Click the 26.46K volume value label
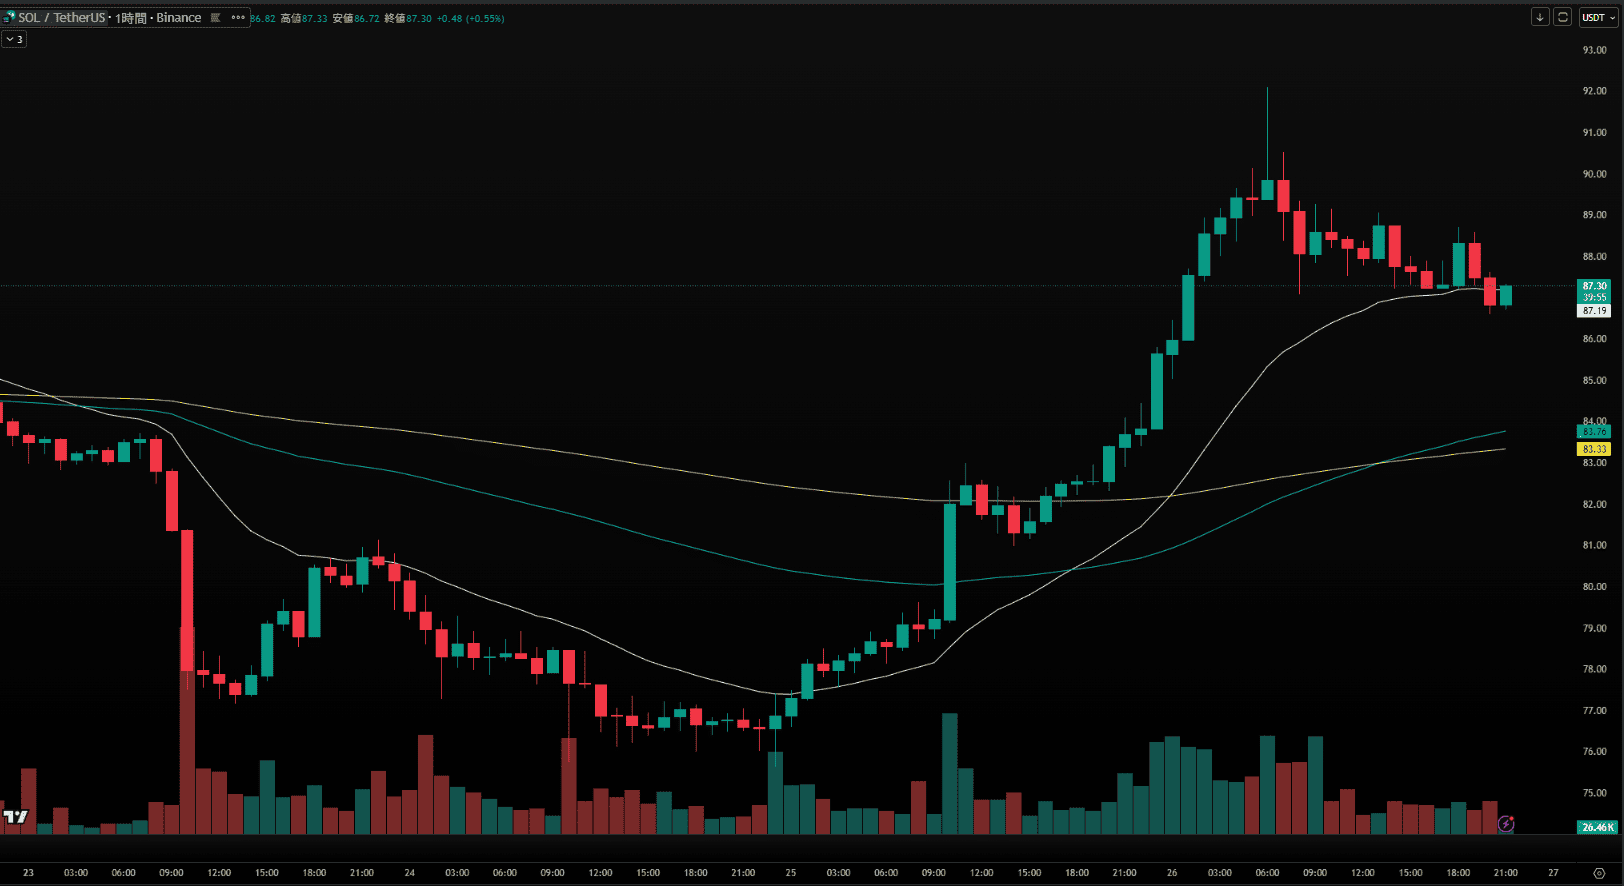This screenshot has height=886, width=1624. click(1596, 827)
